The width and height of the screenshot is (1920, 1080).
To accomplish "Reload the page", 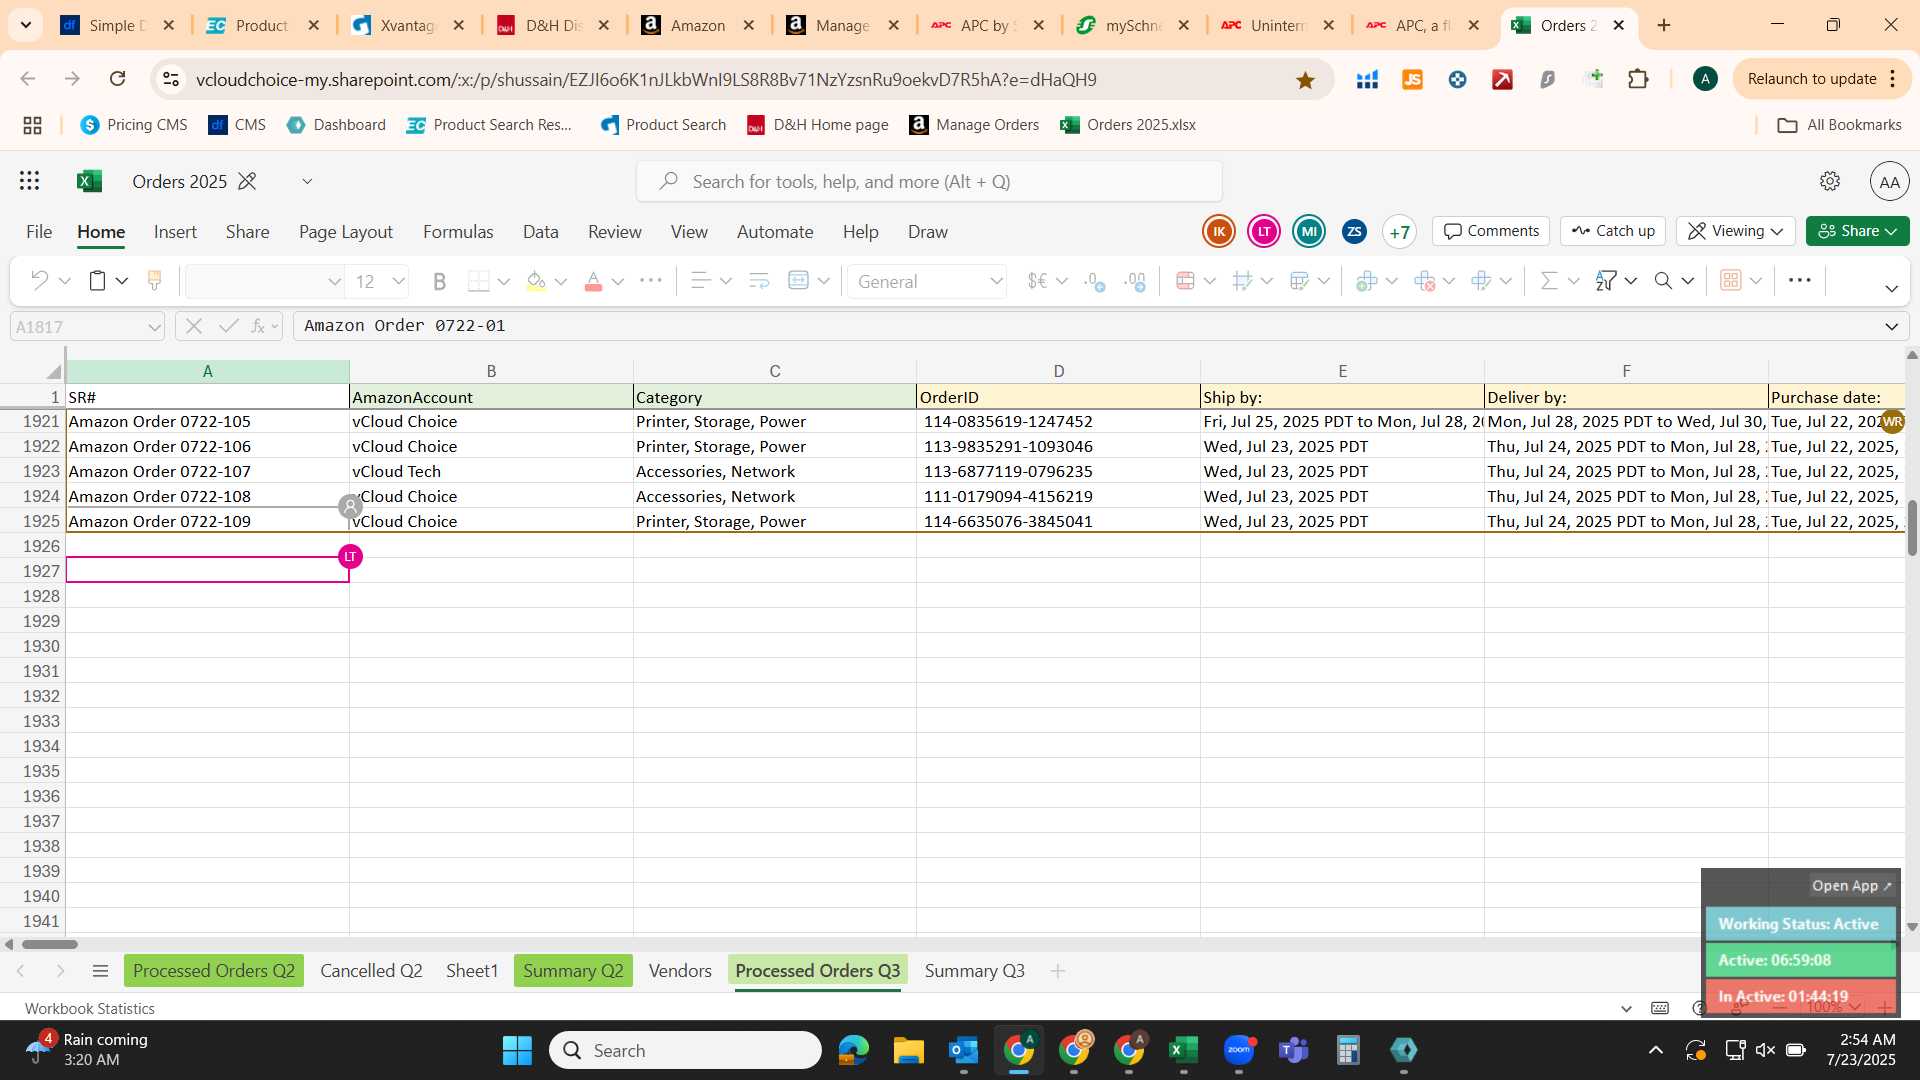I will tap(117, 79).
